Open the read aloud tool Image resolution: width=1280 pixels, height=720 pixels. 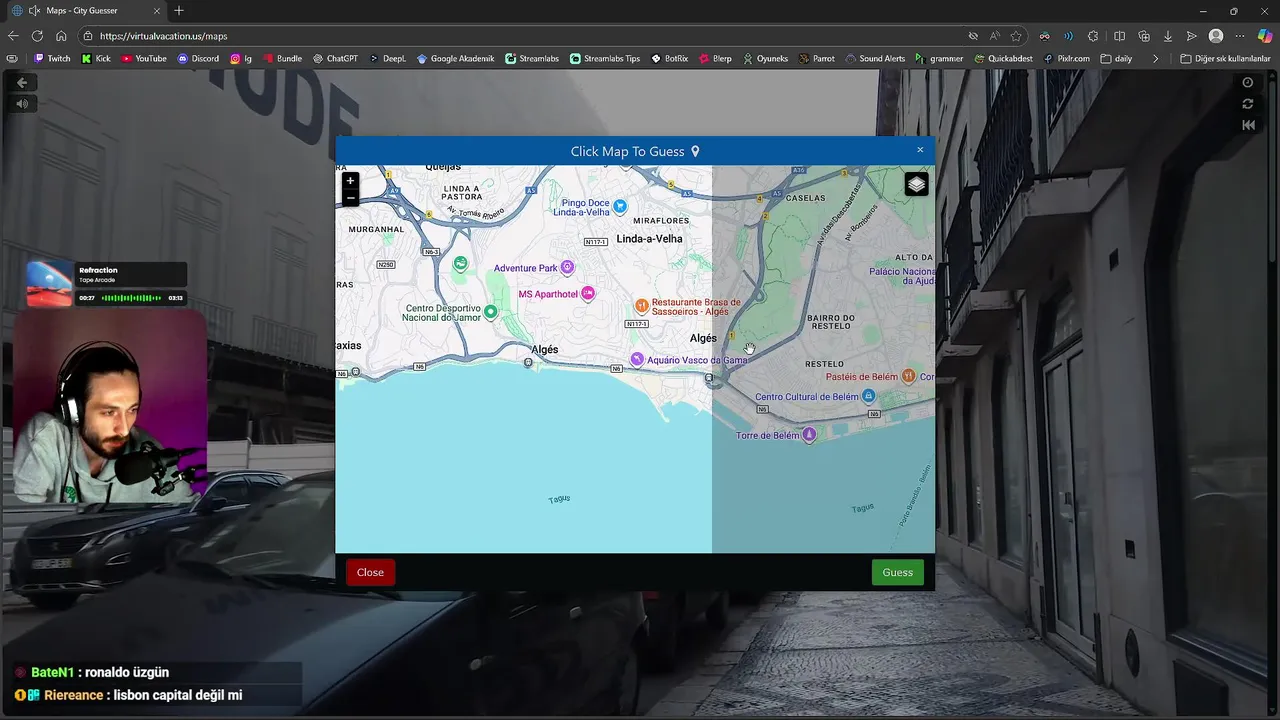[995, 36]
